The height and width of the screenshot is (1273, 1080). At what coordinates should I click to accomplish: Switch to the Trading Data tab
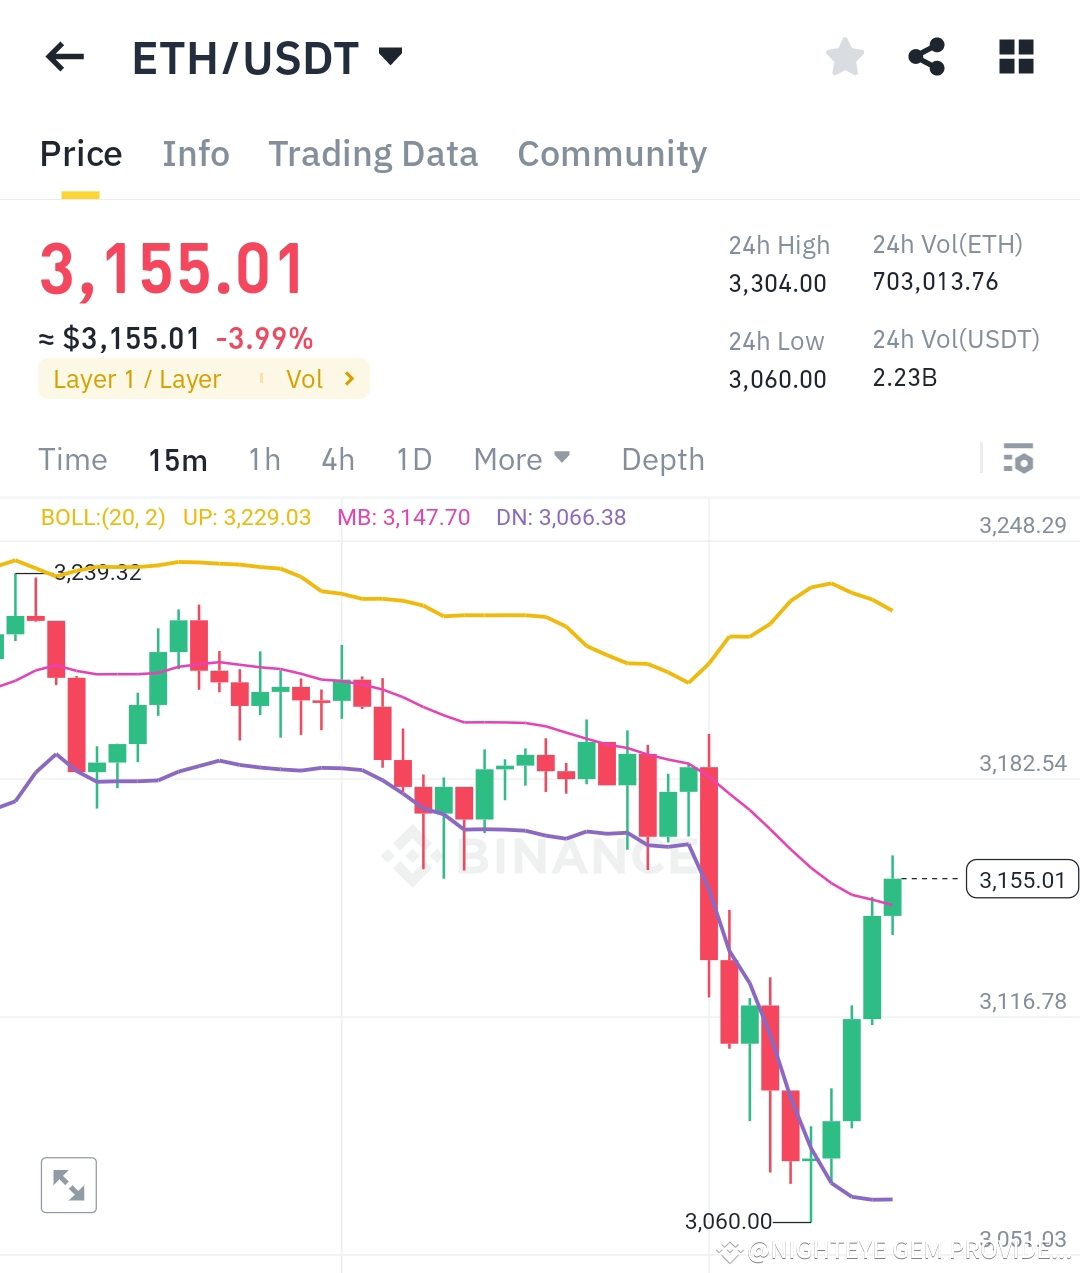point(373,153)
